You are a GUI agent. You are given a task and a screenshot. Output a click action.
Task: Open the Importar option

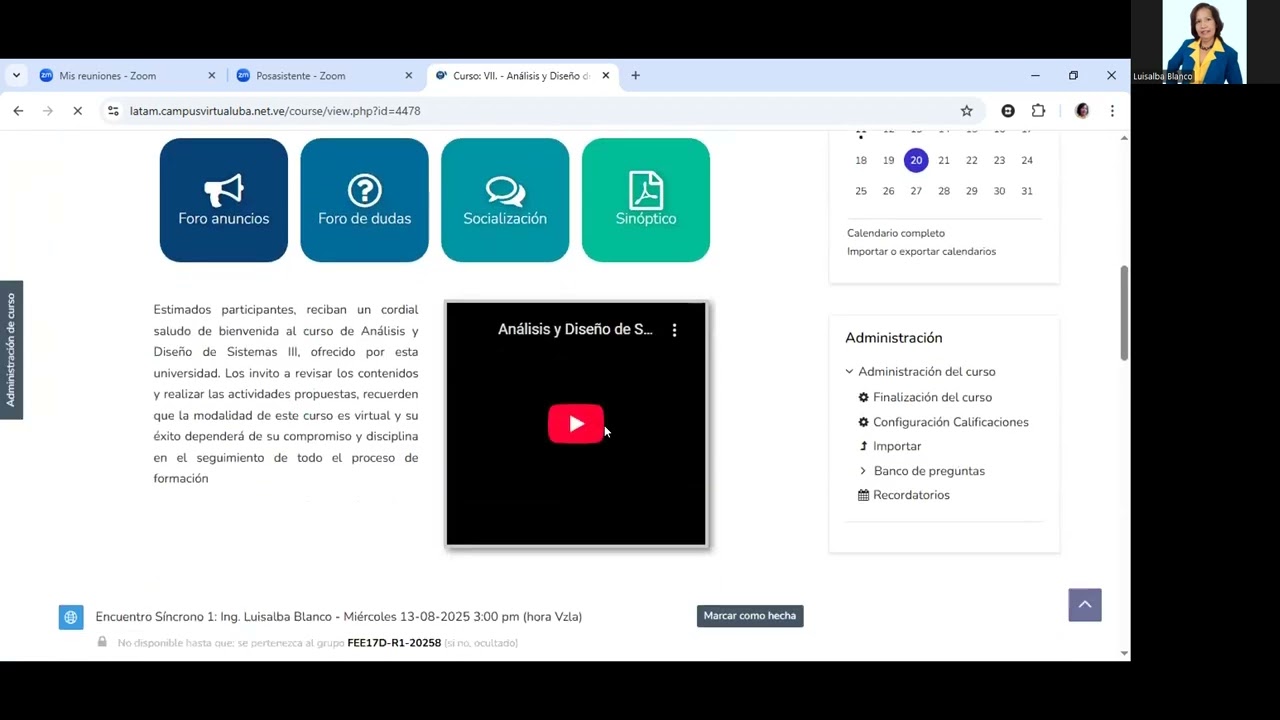point(896,447)
